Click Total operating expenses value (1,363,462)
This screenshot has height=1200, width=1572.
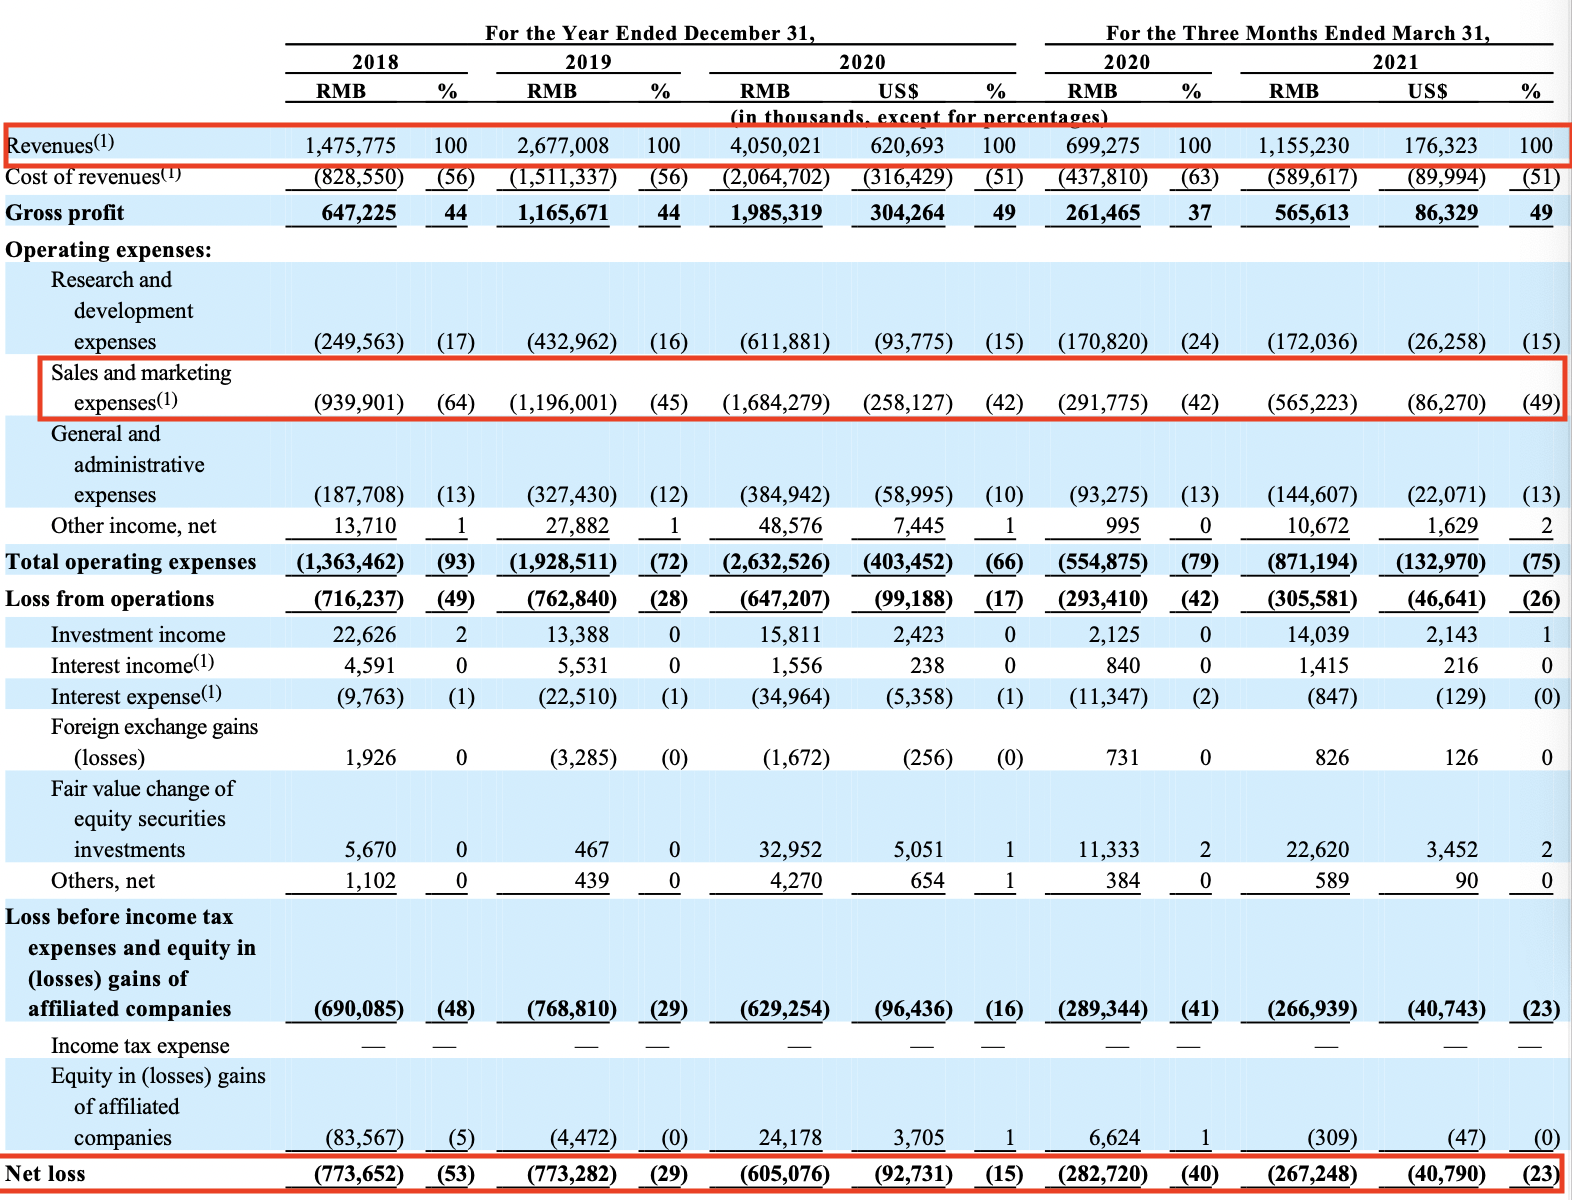pyautogui.click(x=350, y=562)
